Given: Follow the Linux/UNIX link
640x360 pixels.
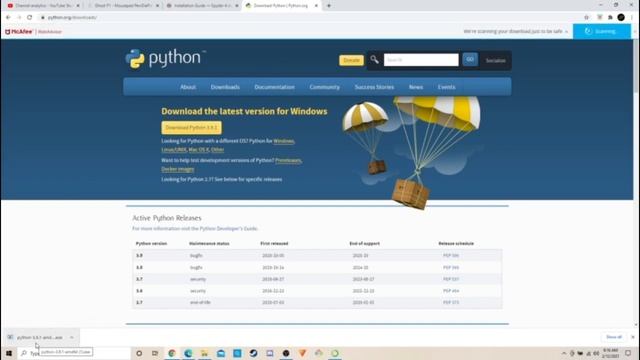Looking at the screenshot, I should click(x=174, y=150).
